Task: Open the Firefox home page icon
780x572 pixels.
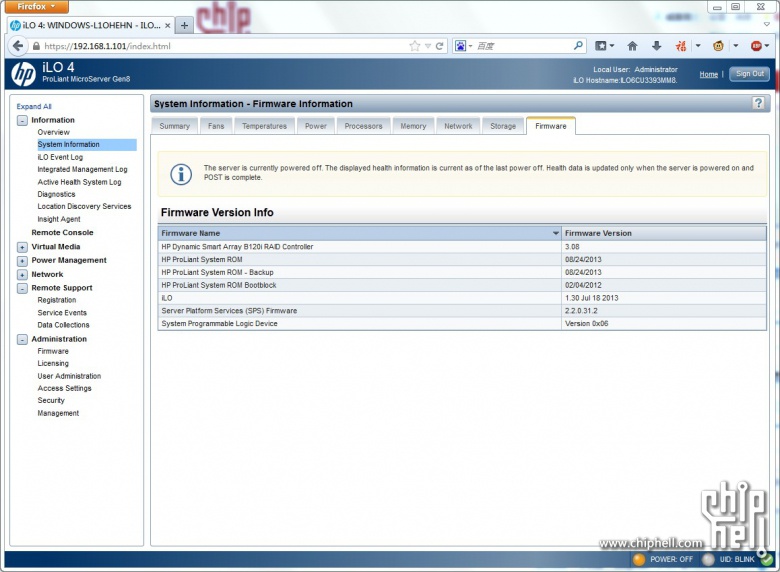Action: tap(632, 46)
